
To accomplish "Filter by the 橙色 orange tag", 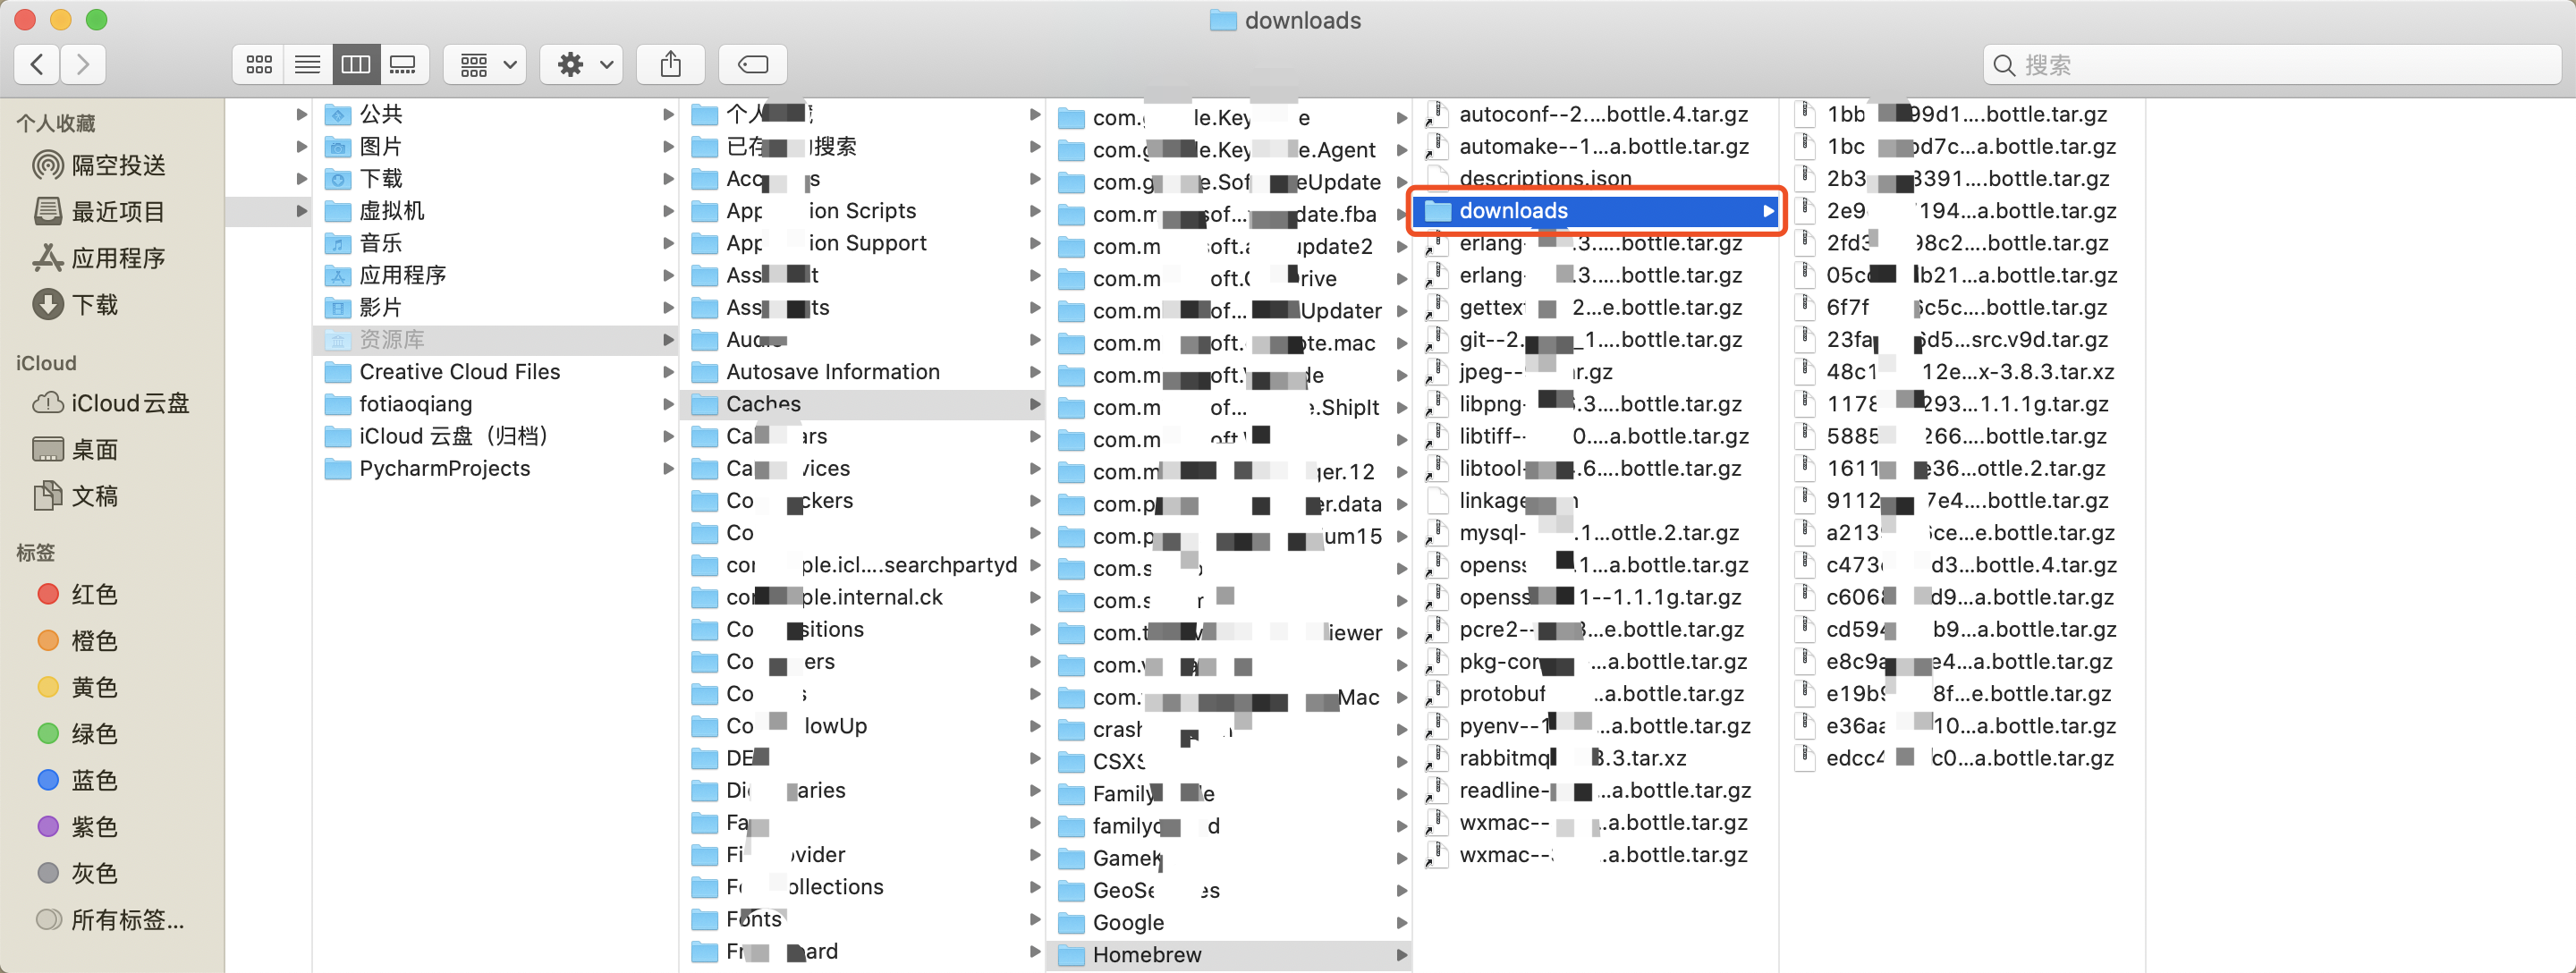I will click(x=78, y=641).
